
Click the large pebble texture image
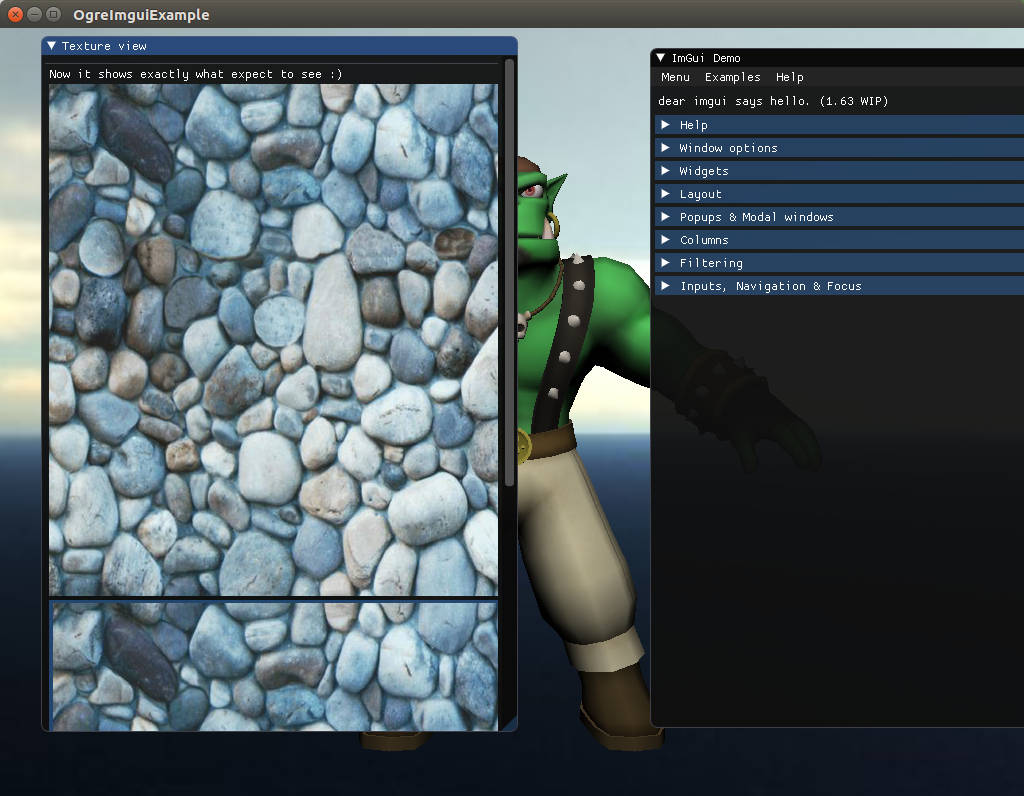274,340
